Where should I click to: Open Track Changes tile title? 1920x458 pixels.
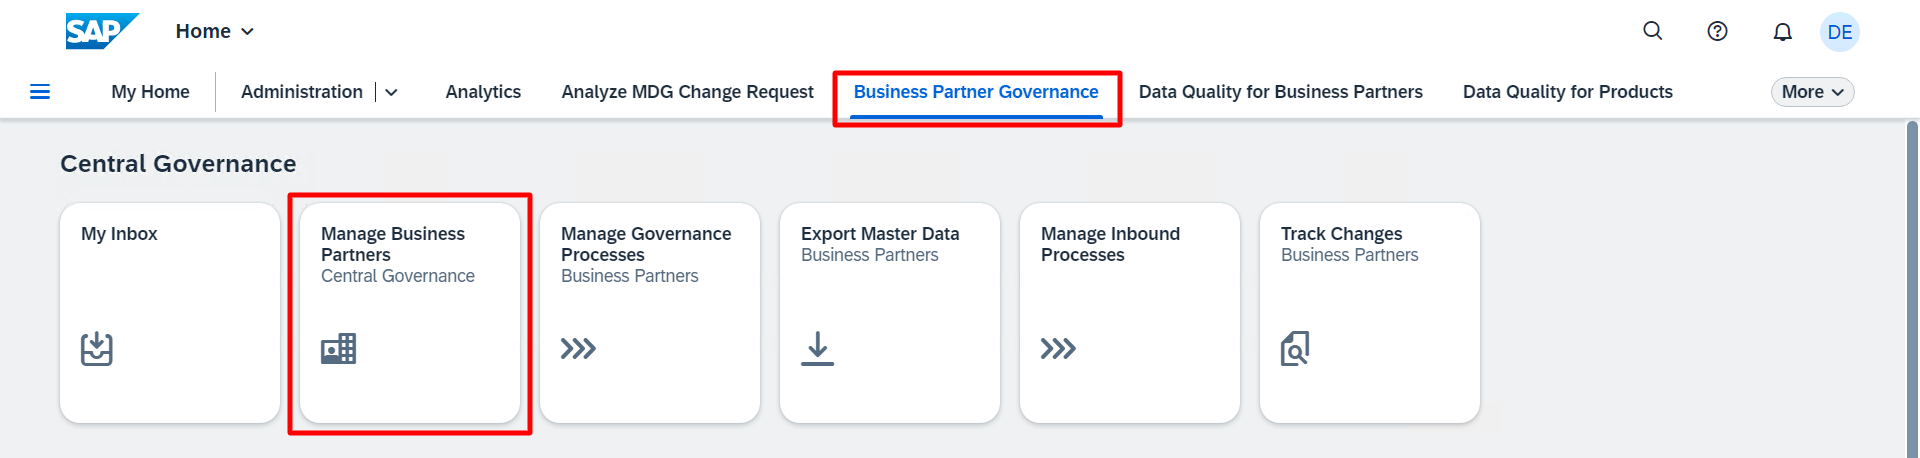(1341, 234)
